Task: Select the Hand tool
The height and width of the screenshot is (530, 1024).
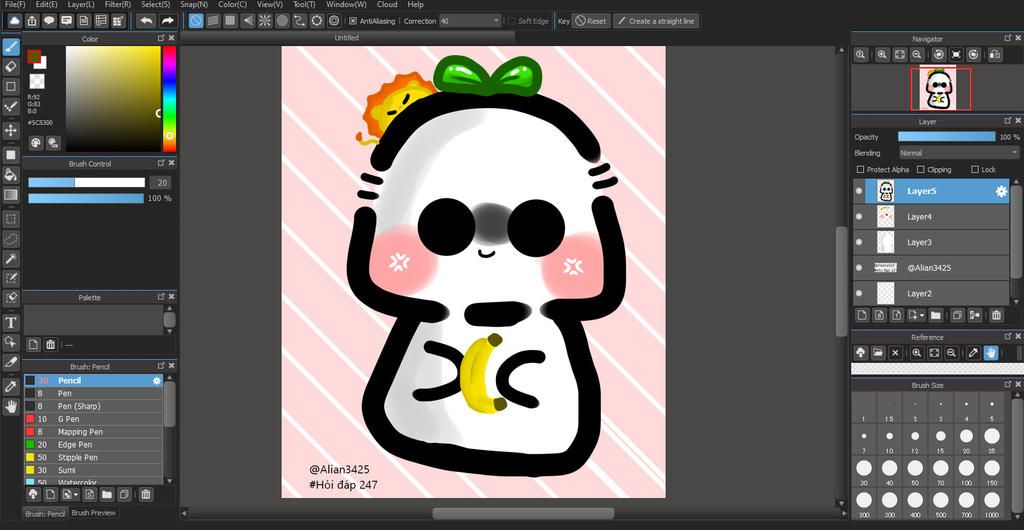Action: pos(11,407)
